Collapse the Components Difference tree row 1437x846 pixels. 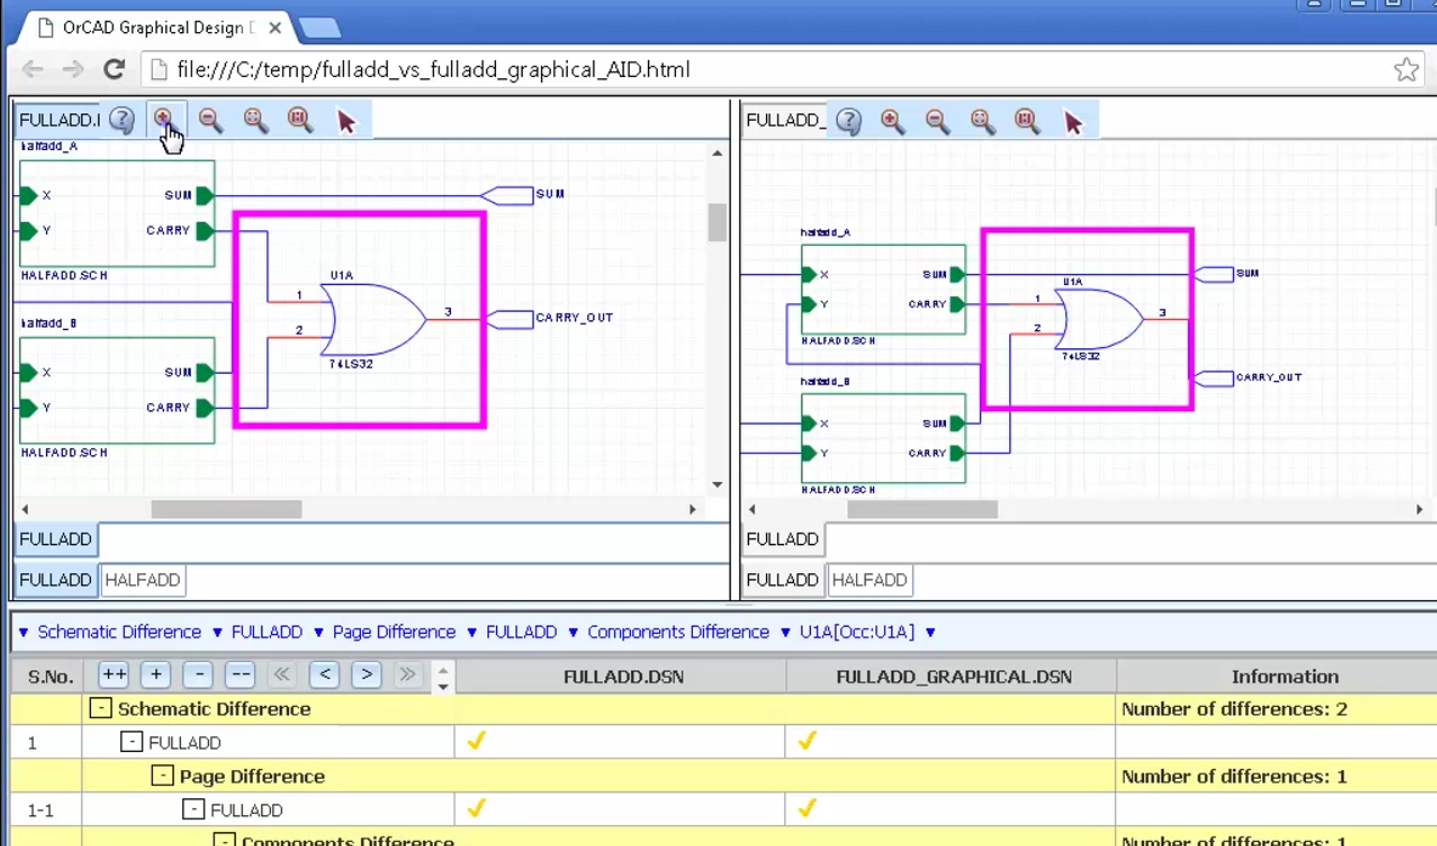tap(224, 840)
